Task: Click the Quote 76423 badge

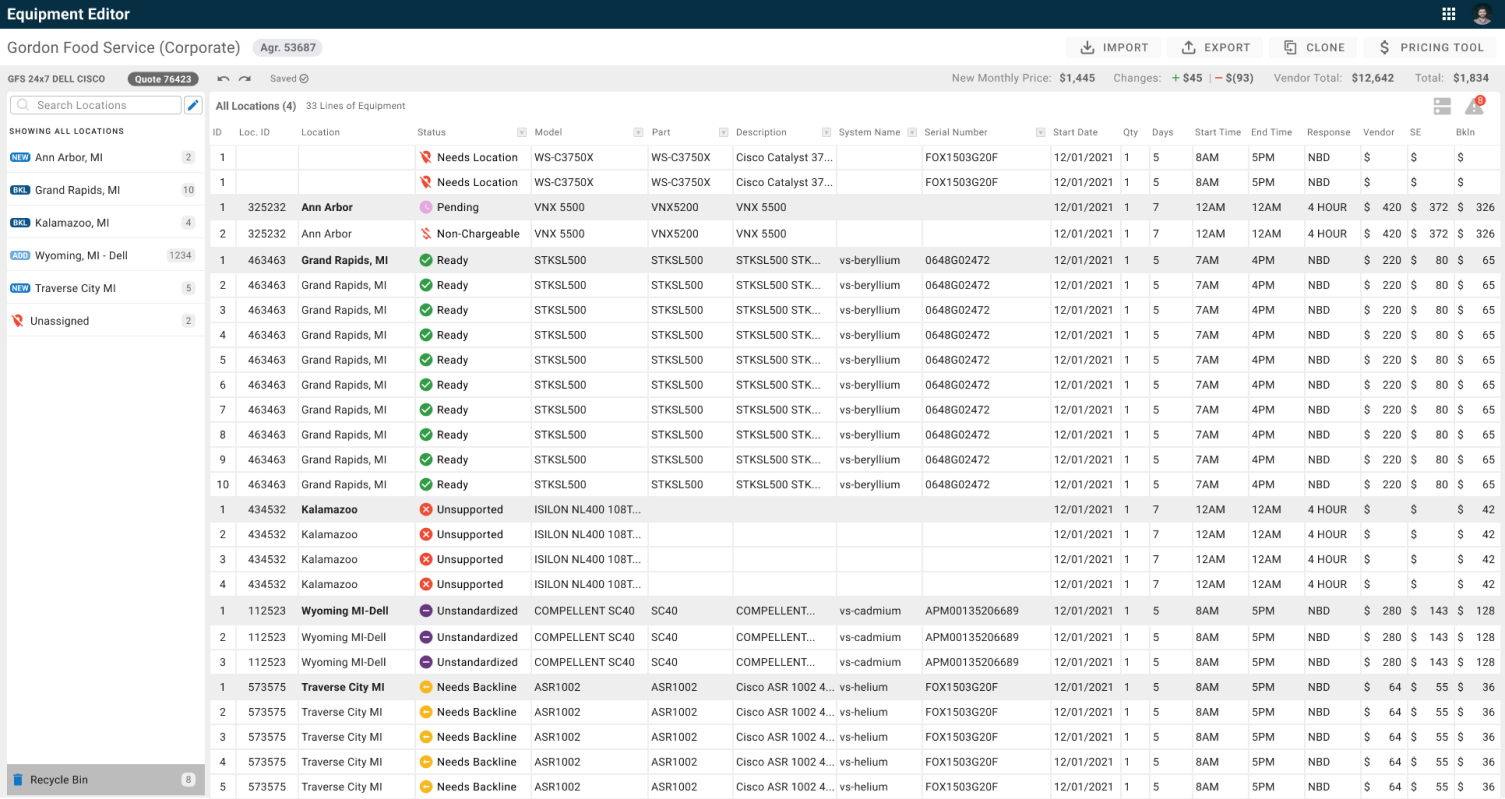Action: click(163, 79)
